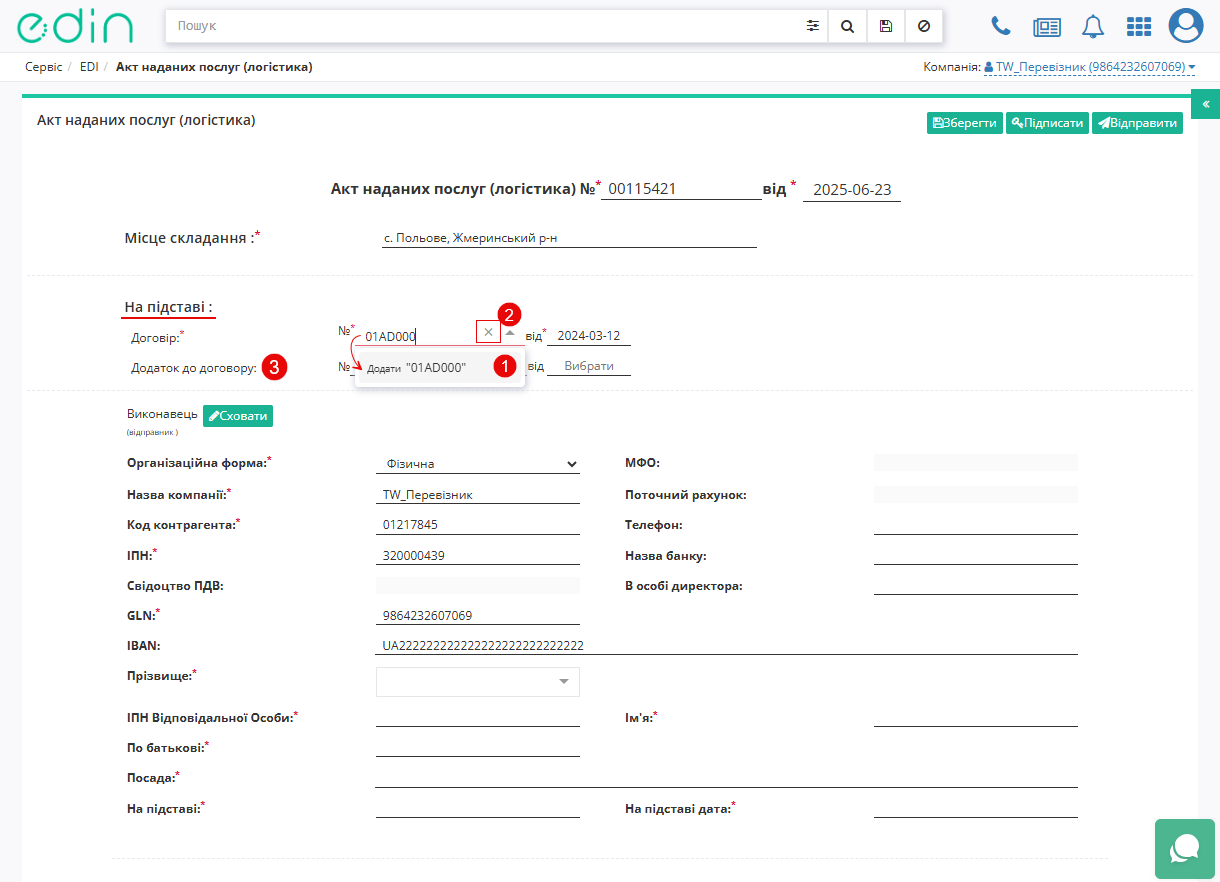
Task: Click ІПН field 320000439
Action: (478, 556)
